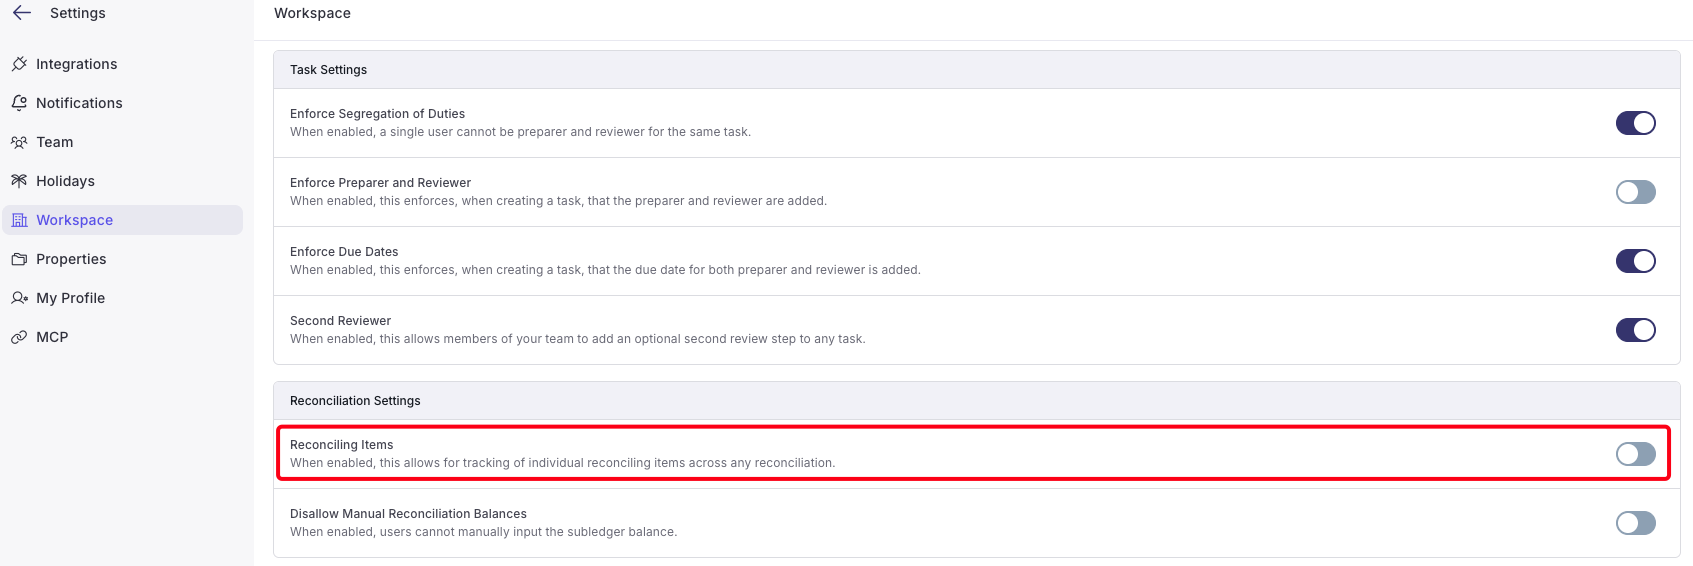The height and width of the screenshot is (566, 1693).
Task: Click the MCP link icon
Action: tap(19, 337)
